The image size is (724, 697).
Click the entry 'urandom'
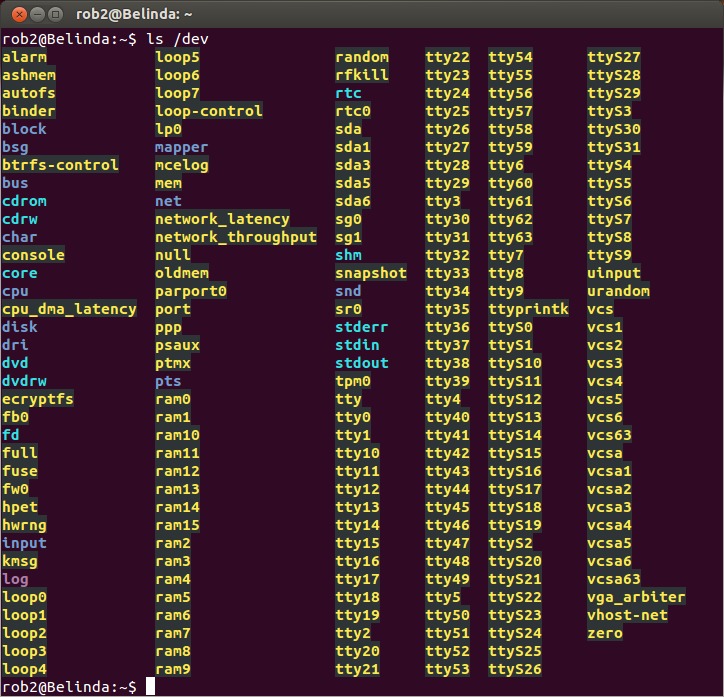point(619,291)
